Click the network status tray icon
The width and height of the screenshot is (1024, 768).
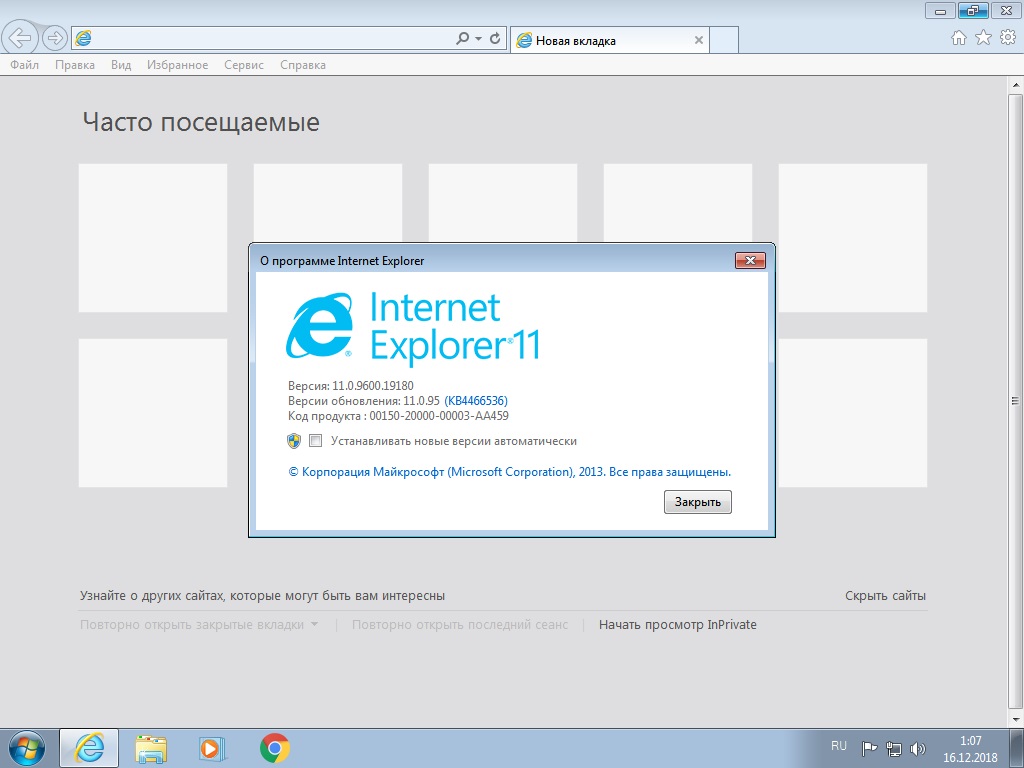coord(893,748)
